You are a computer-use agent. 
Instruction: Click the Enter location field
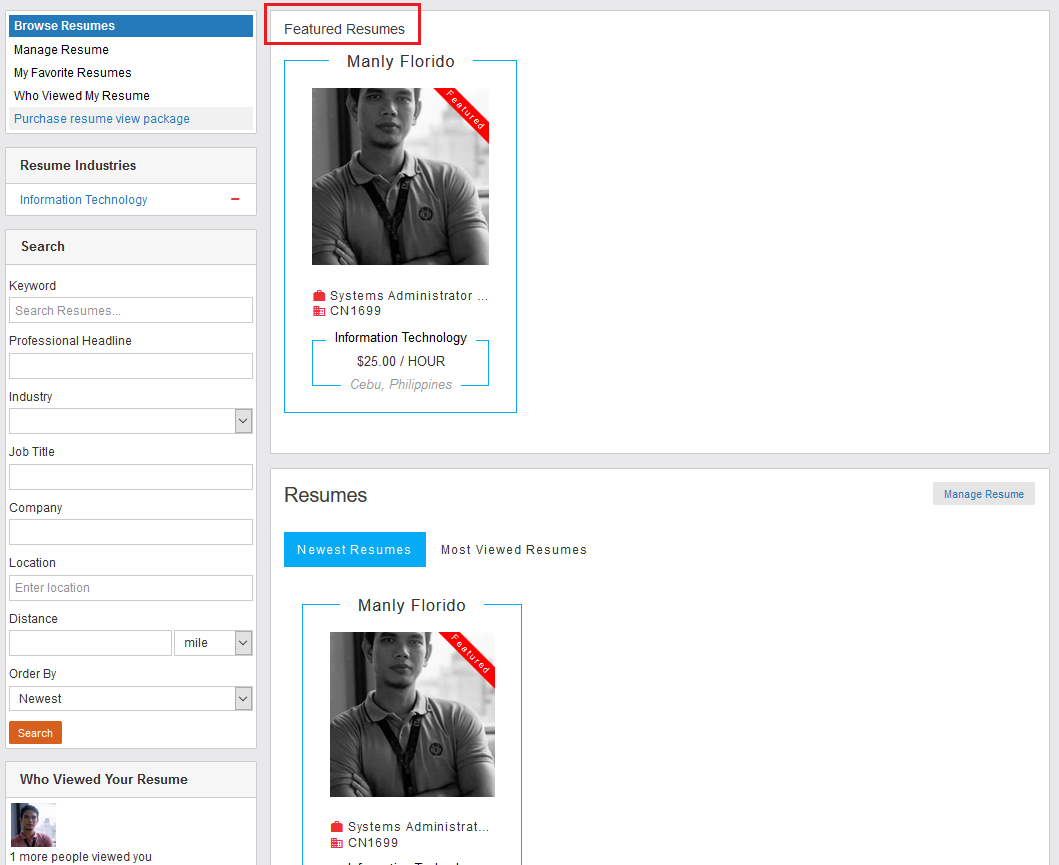click(x=131, y=587)
